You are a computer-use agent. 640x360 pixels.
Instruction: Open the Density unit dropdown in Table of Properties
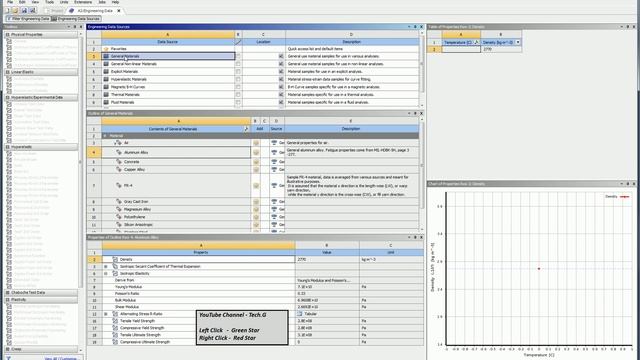[x=518, y=42]
